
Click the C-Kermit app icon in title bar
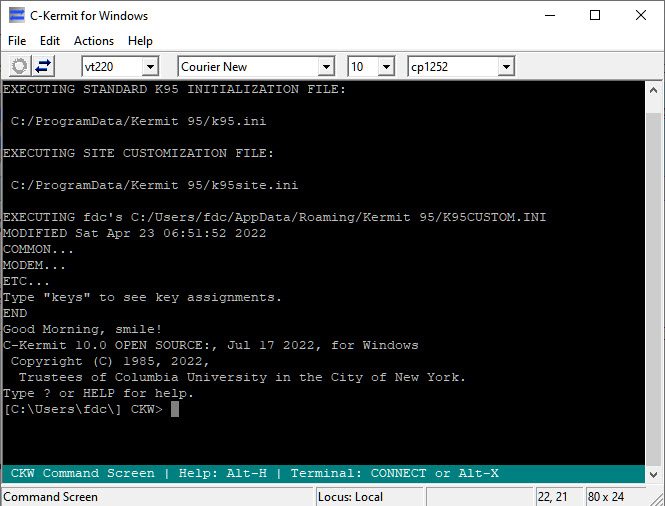click(17, 15)
